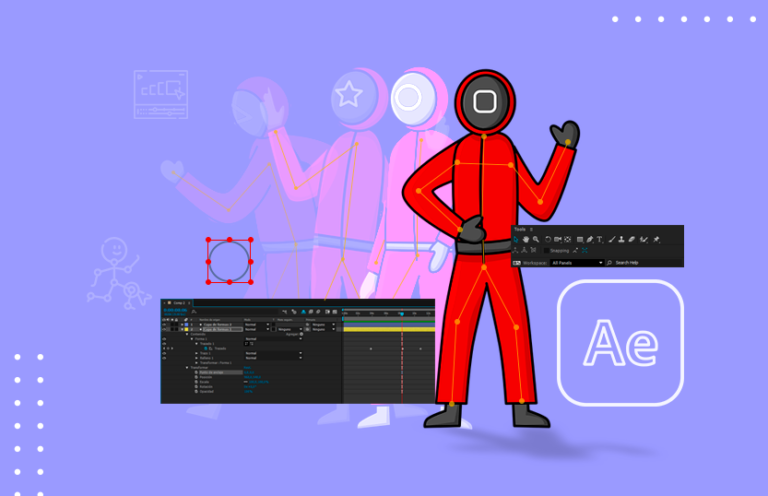
Task: Select the Zoom magnifier tool
Action: (x=536, y=239)
